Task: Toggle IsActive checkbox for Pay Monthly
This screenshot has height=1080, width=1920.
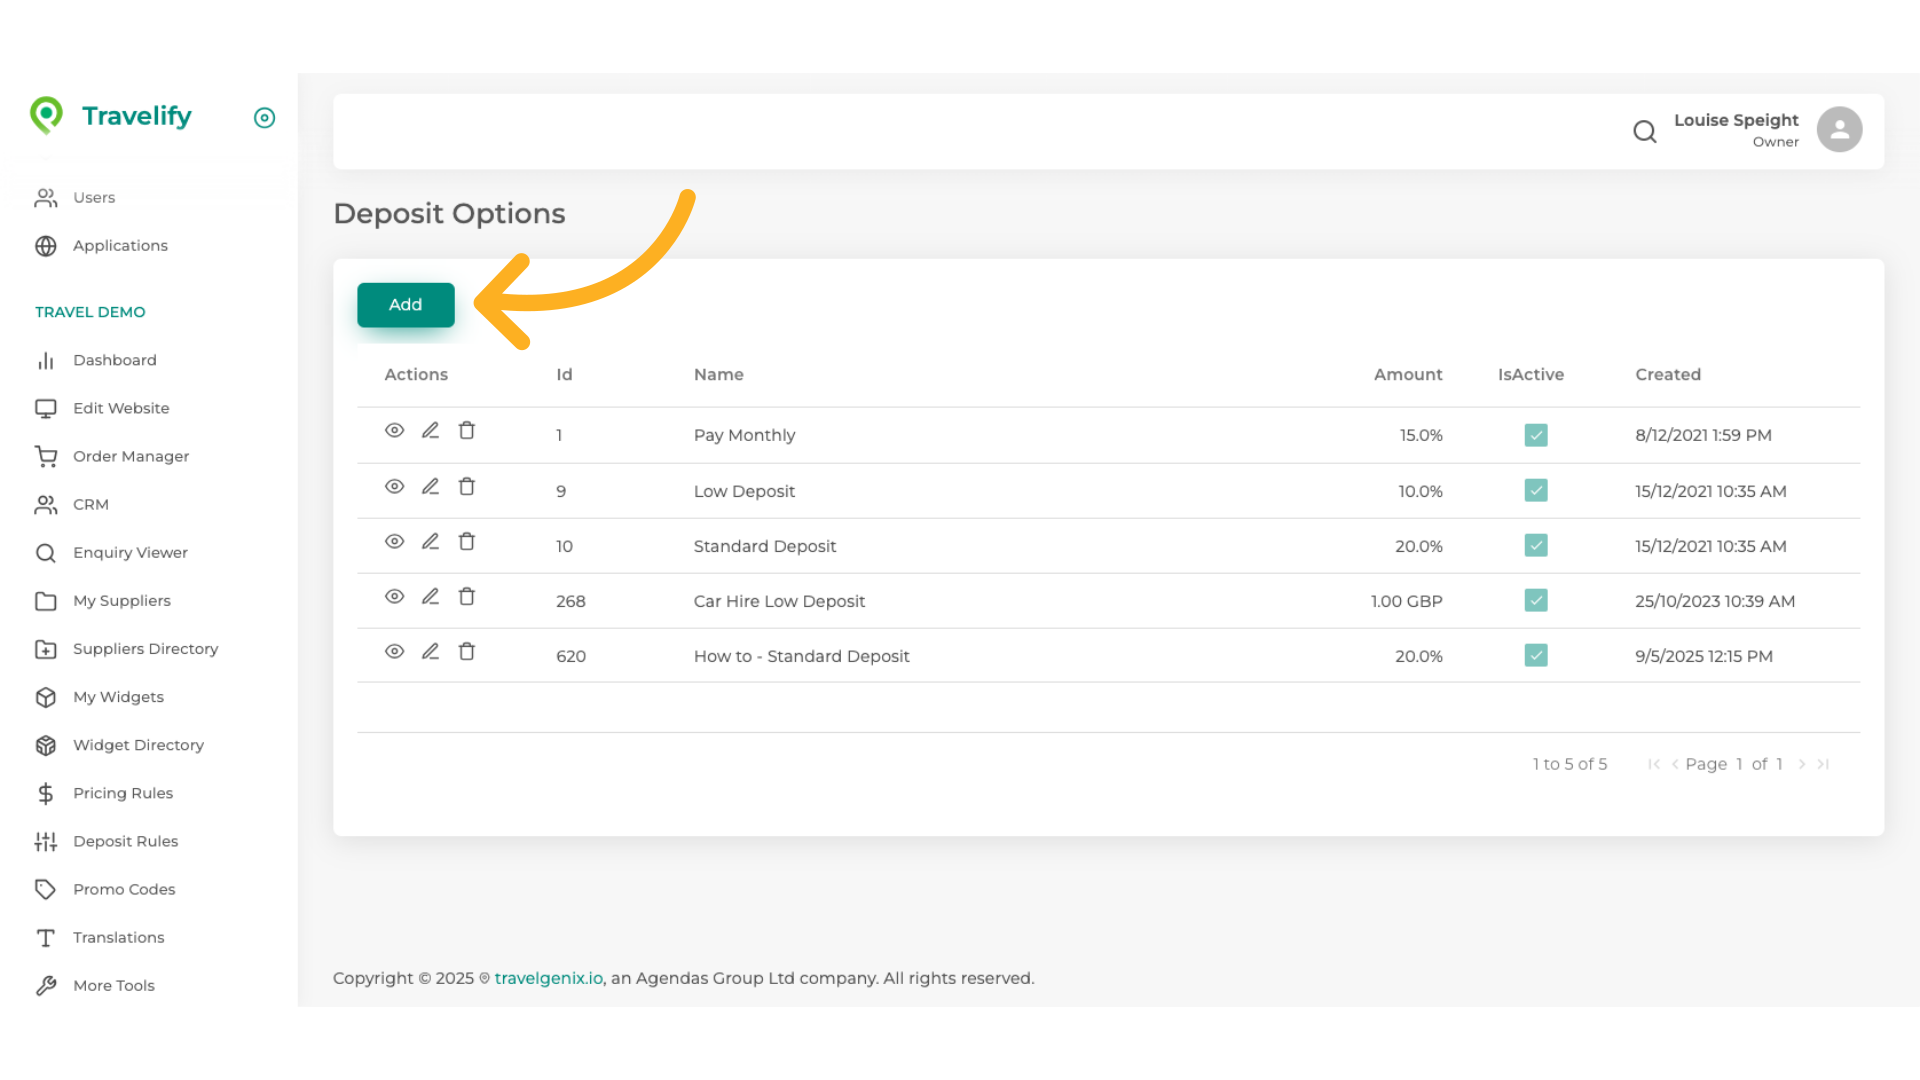Action: click(1536, 436)
